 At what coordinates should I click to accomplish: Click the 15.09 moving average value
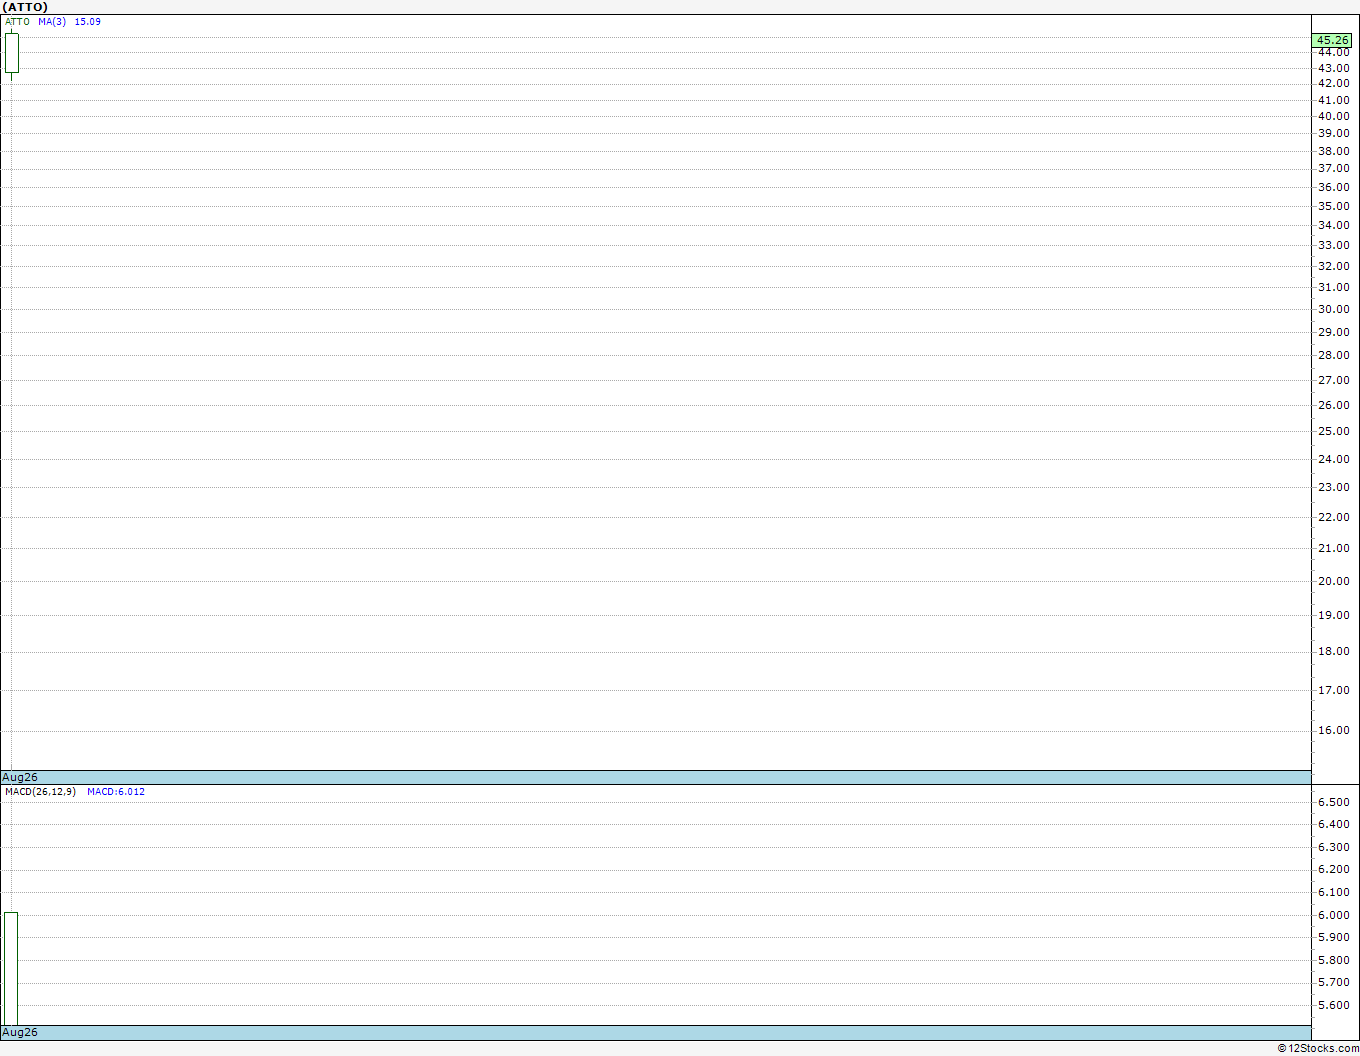[88, 22]
